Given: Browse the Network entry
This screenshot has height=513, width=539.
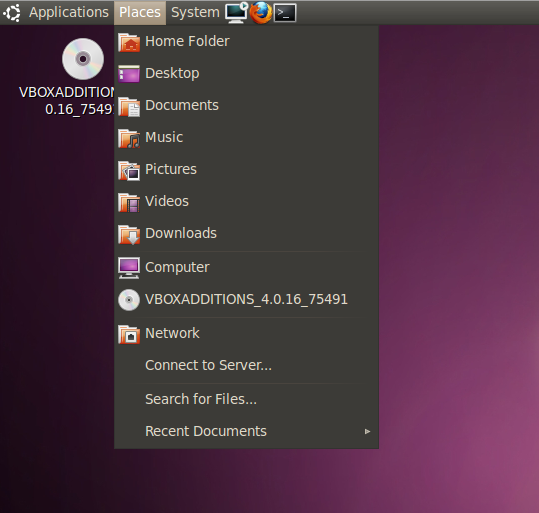Looking at the screenshot, I should pyautogui.click(x=246, y=334).
